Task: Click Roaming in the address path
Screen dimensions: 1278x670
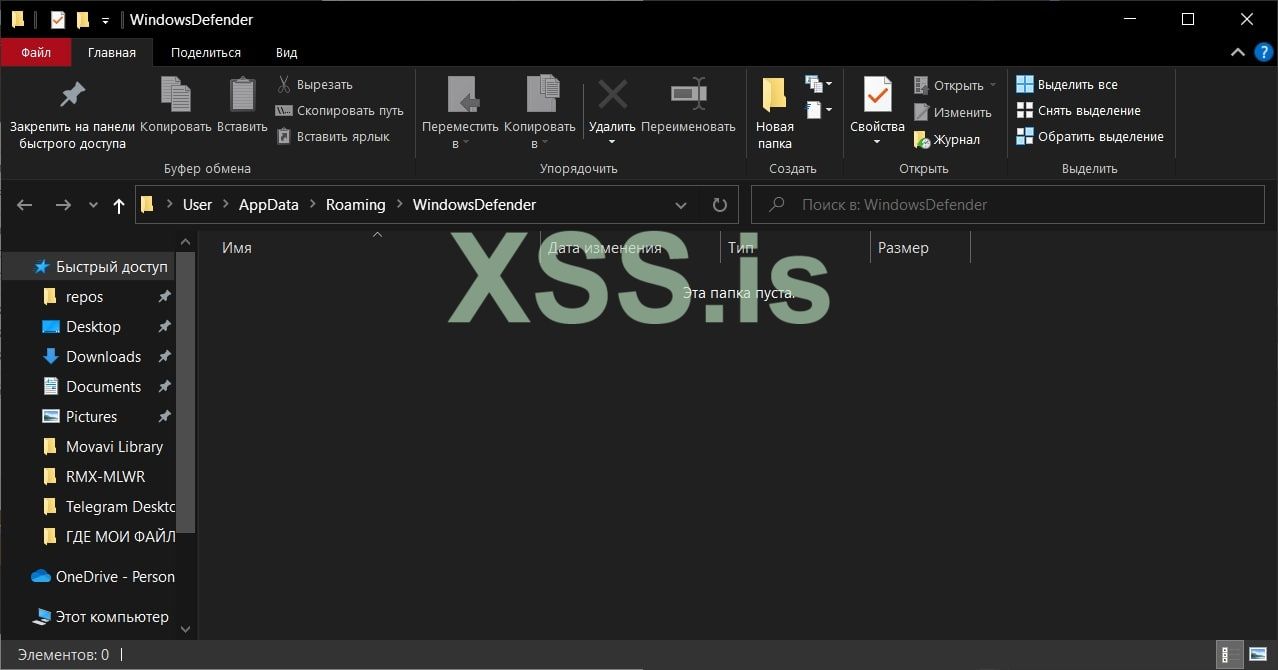Action: tap(355, 205)
